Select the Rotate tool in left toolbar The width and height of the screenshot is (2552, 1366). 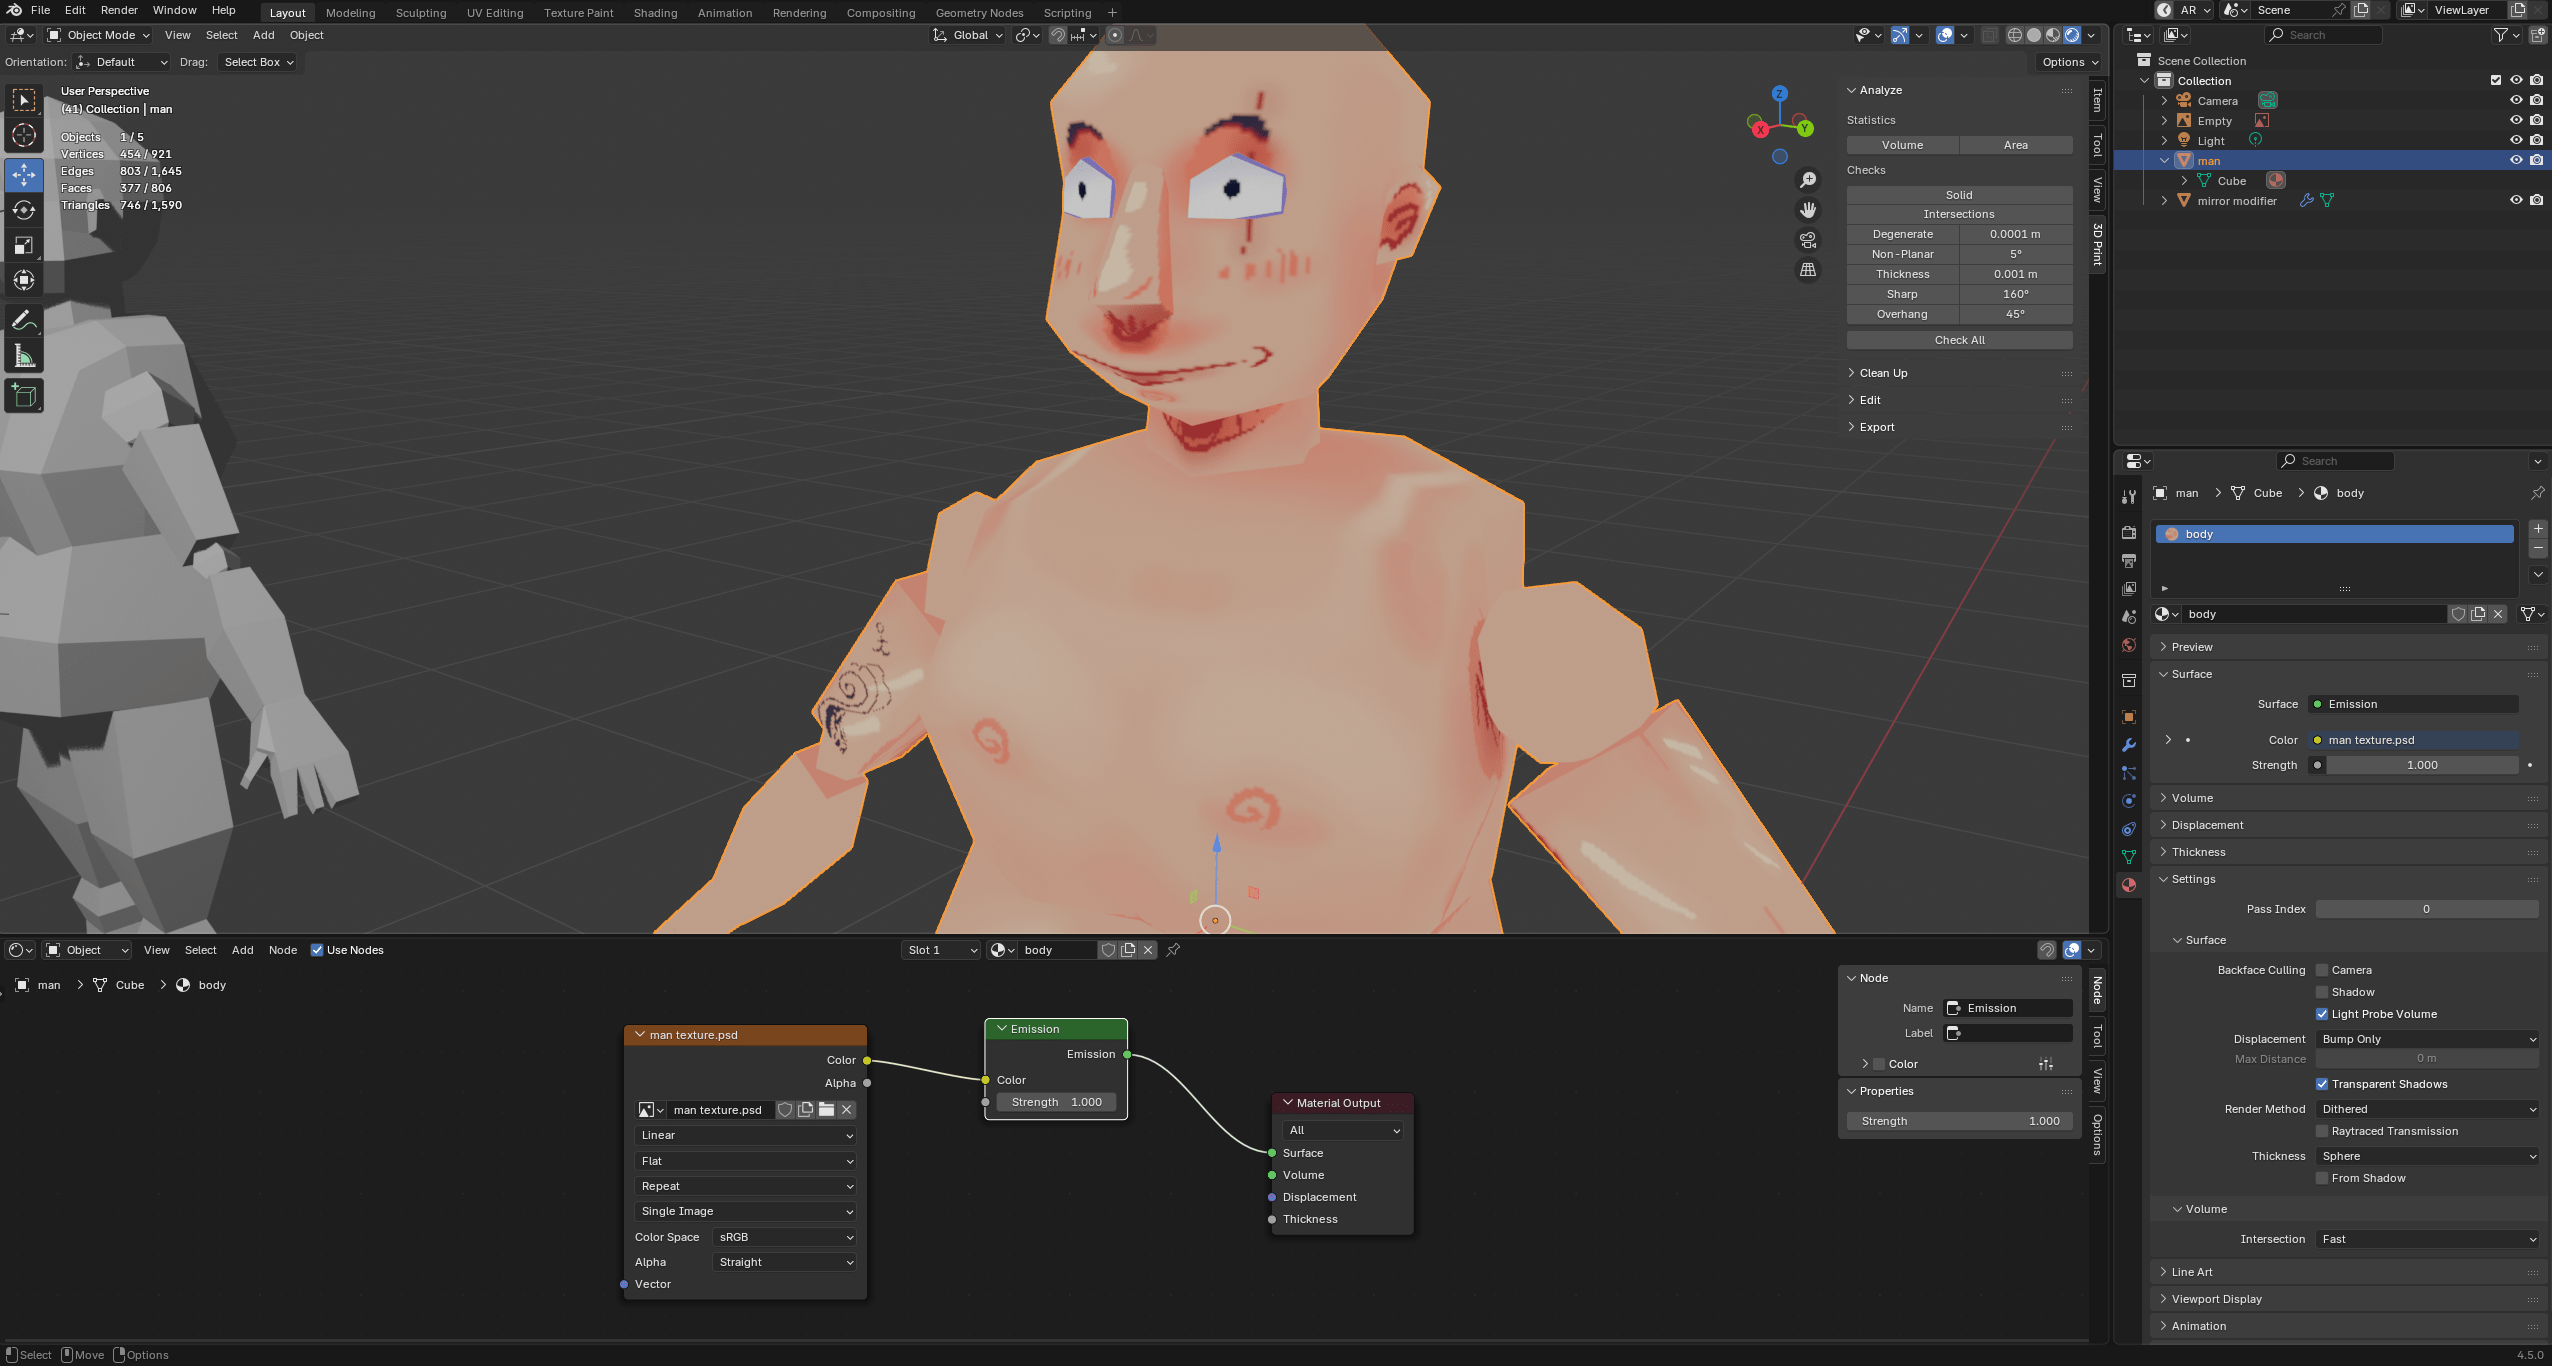pos(24,210)
